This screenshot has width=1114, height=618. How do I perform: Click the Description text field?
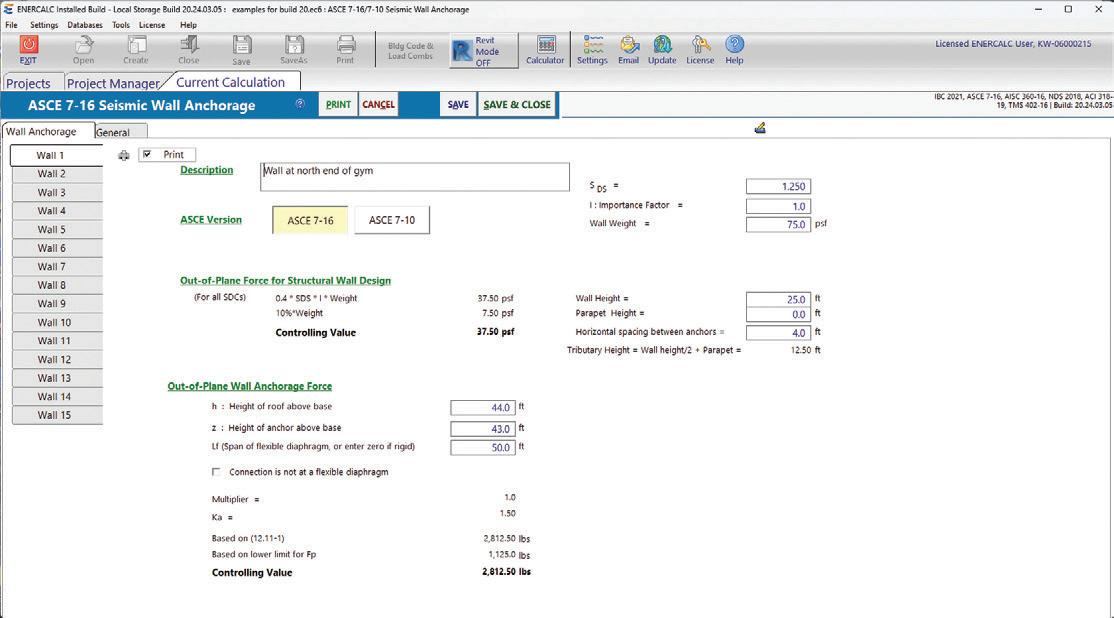(415, 177)
